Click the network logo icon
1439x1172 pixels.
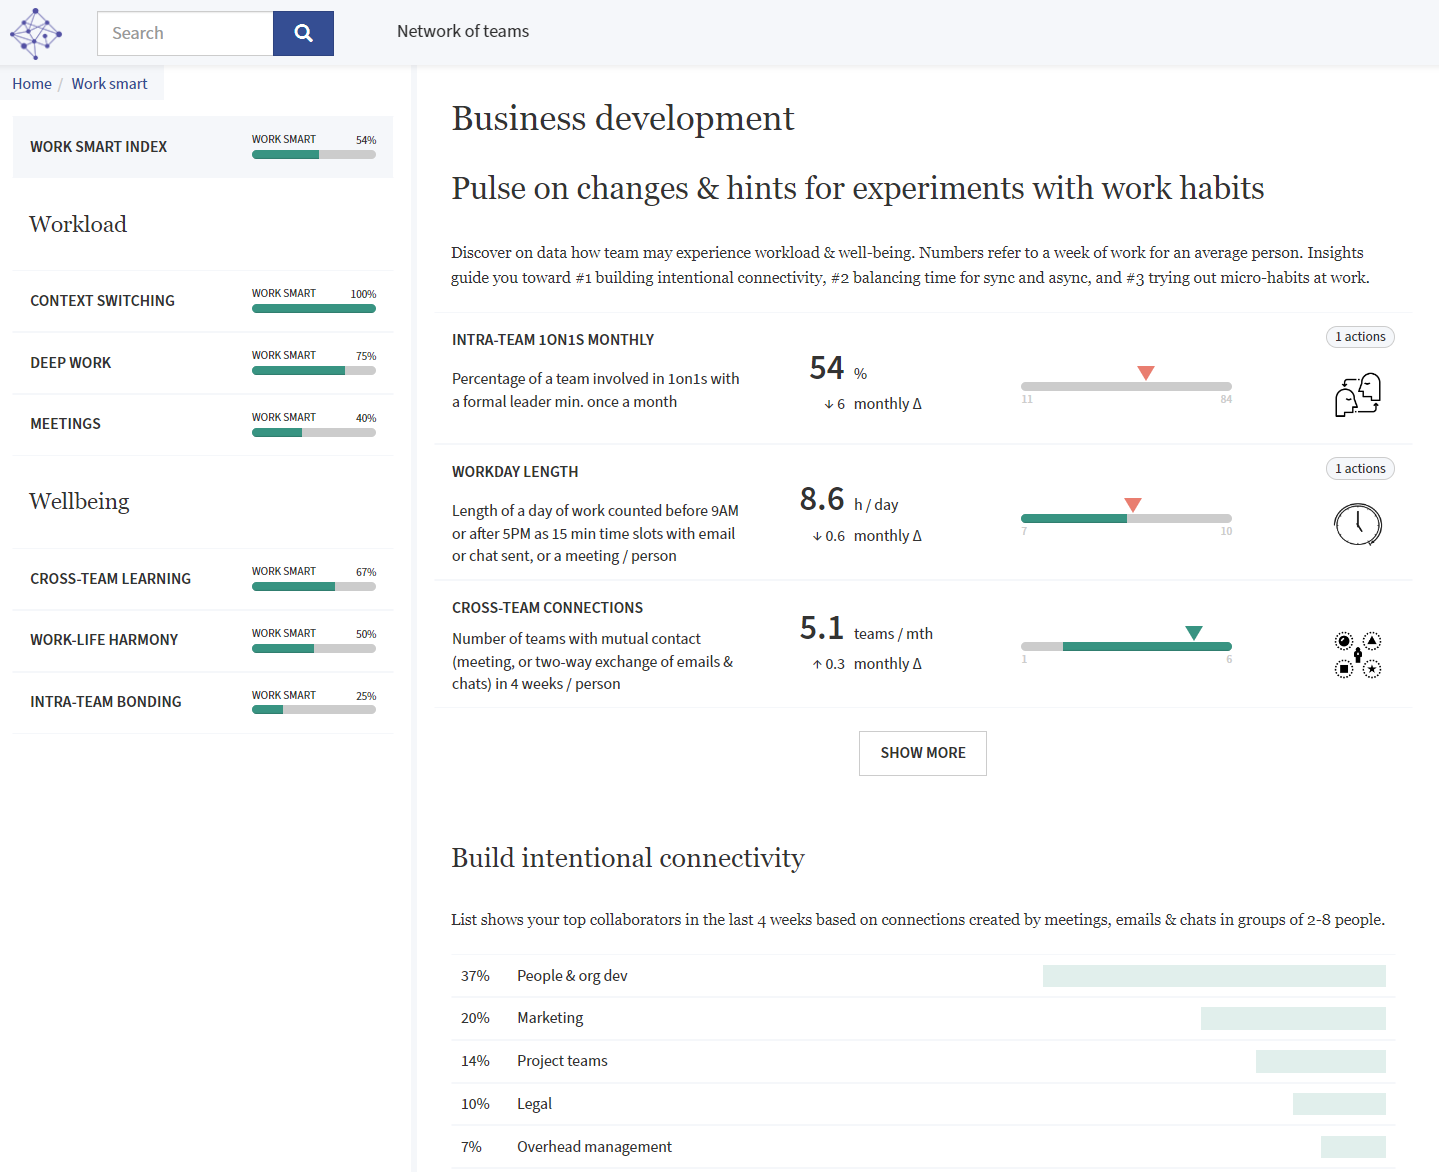coord(36,33)
